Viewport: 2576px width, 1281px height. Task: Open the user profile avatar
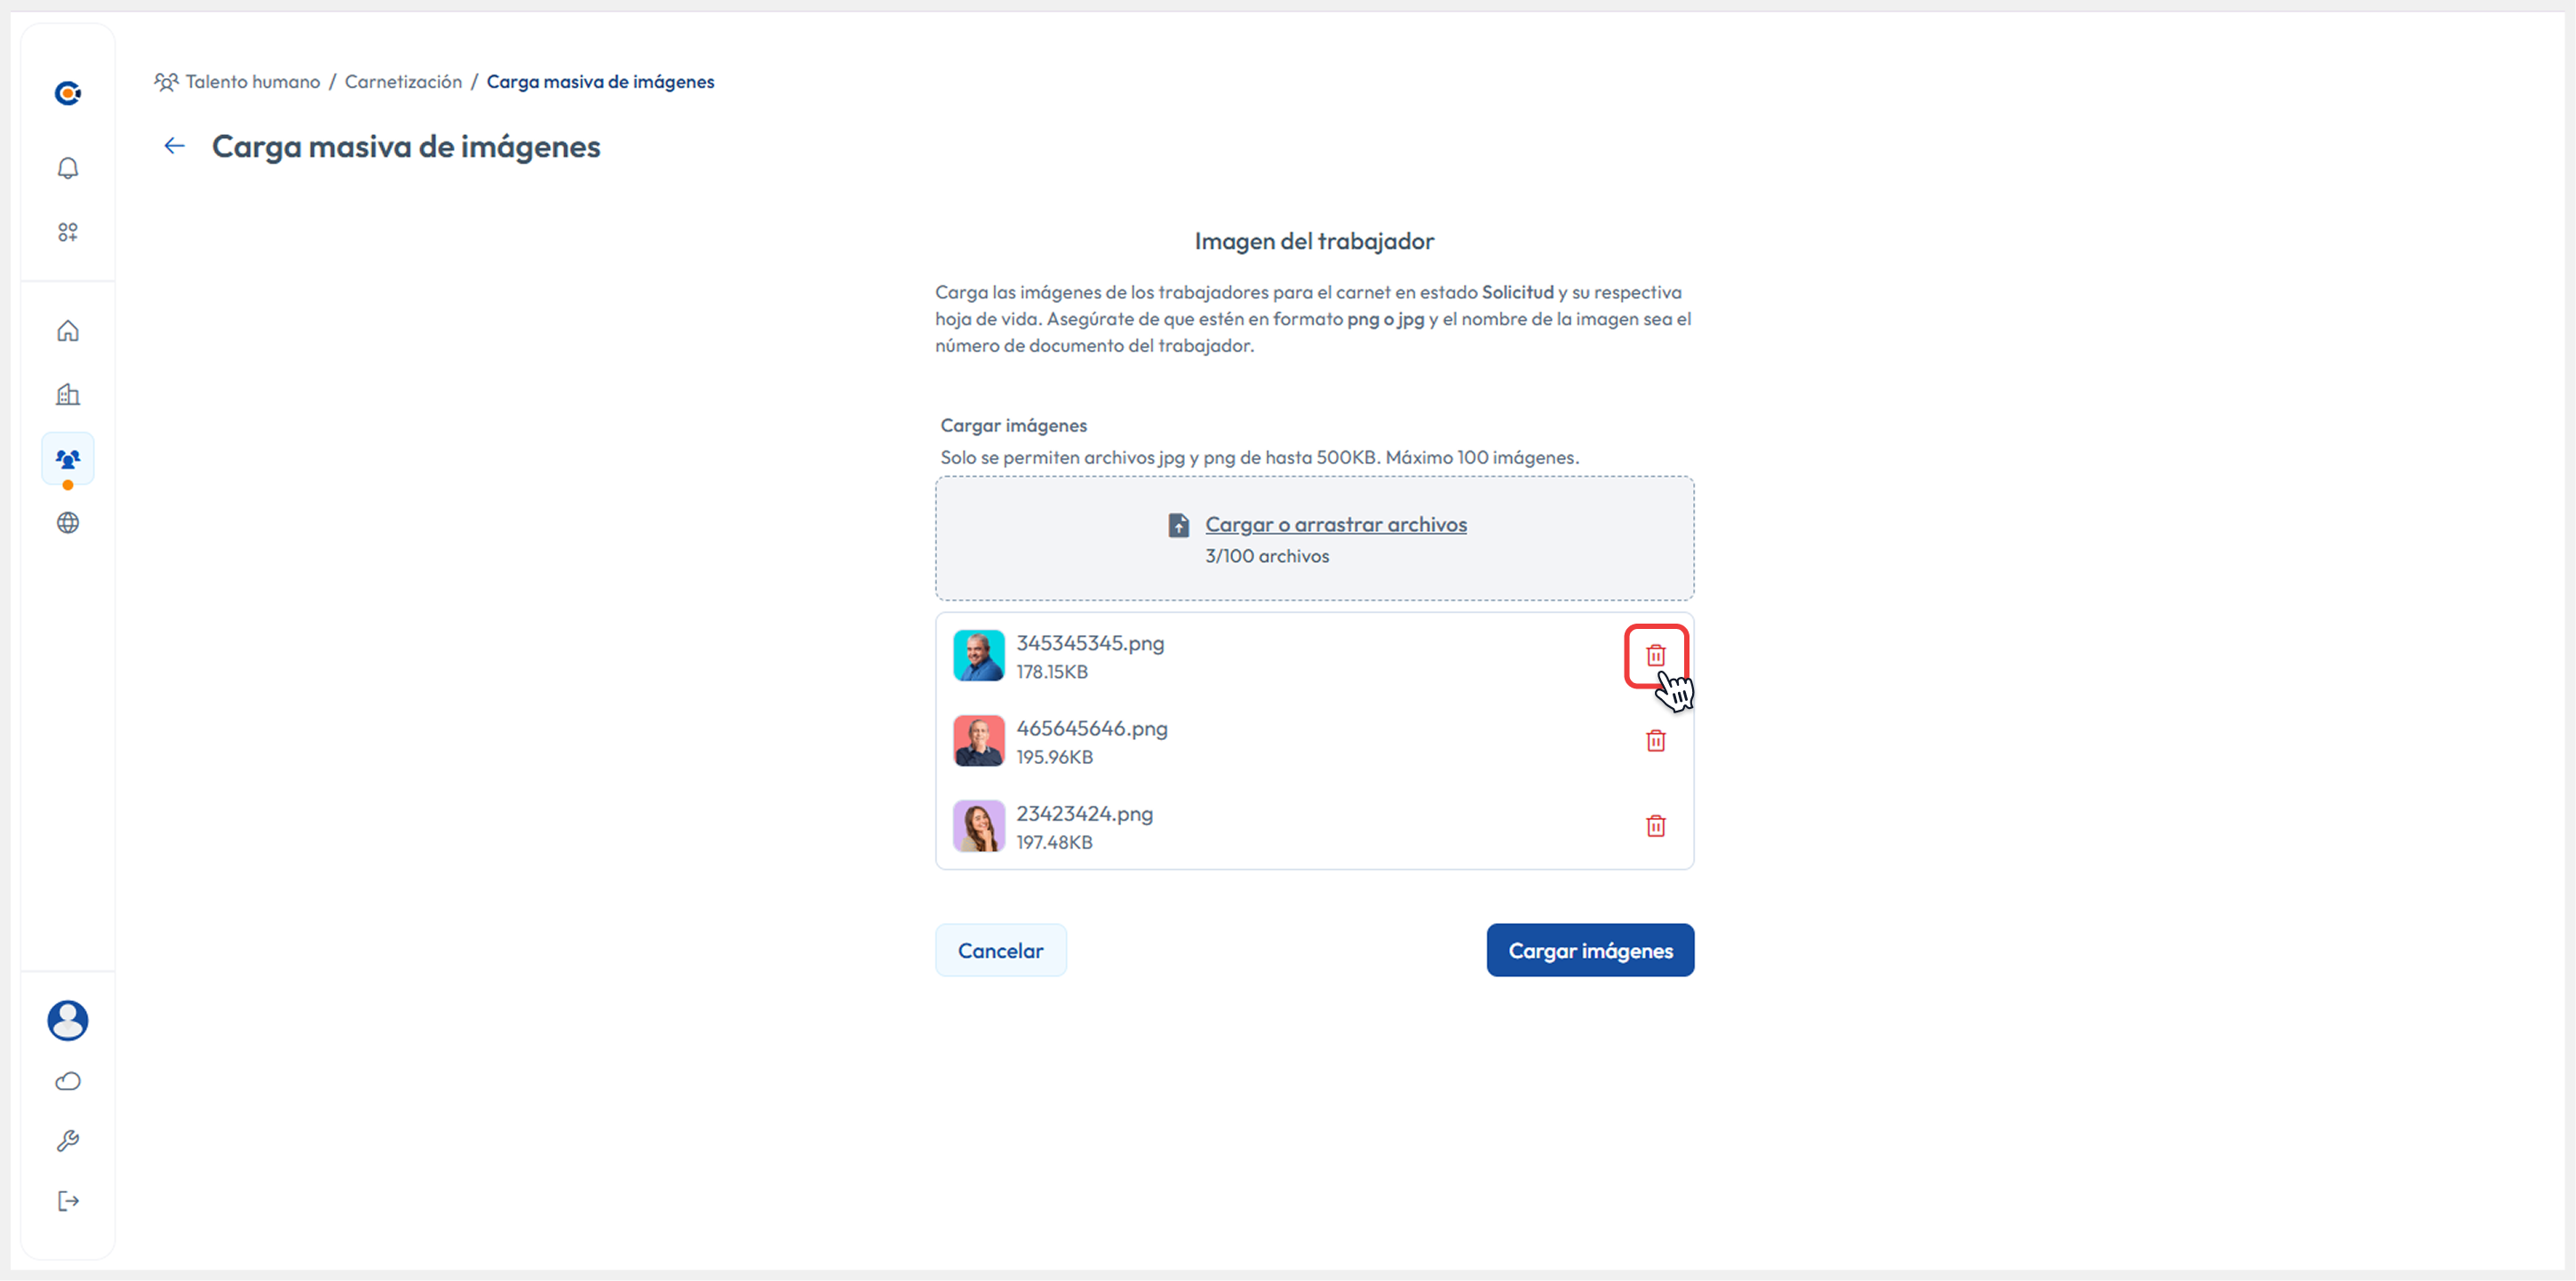coord(67,1020)
